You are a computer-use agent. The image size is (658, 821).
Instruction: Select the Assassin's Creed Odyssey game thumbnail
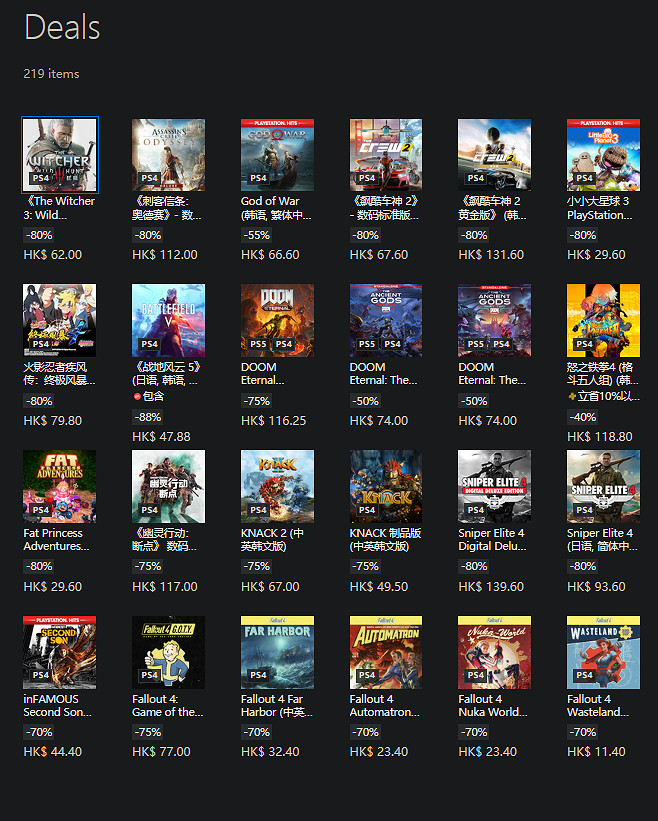point(168,155)
